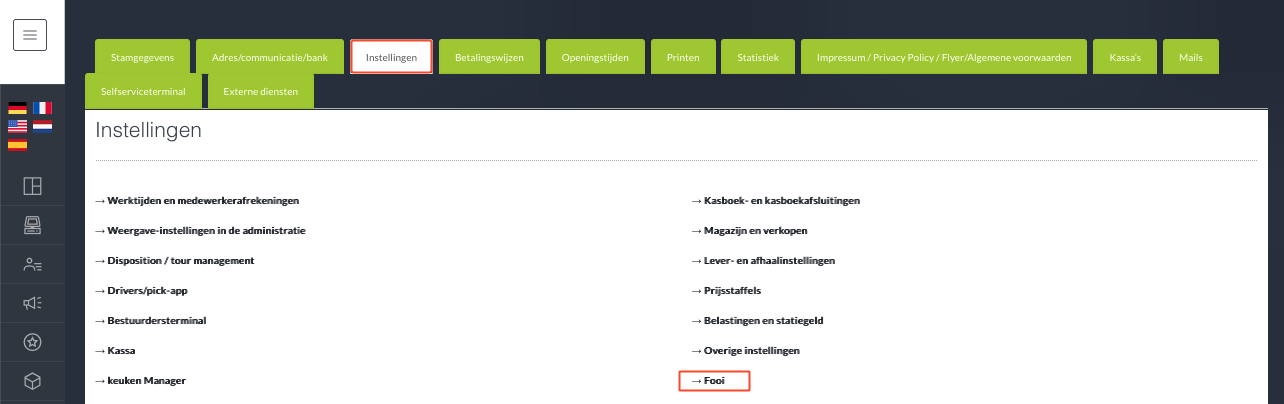This screenshot has height=404, width=1284.
Task: Open Werktijden en medewerkerafrekeningen settings
Action: click(x=197, y=200)
